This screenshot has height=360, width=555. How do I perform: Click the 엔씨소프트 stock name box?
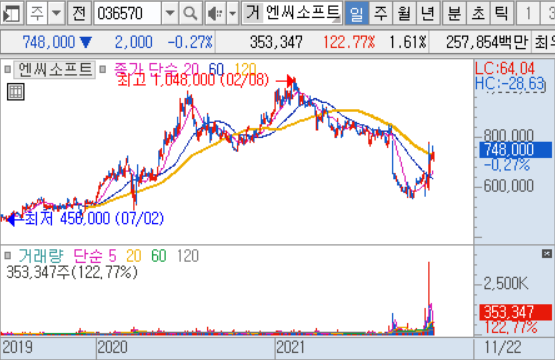(x=303, y=13)
